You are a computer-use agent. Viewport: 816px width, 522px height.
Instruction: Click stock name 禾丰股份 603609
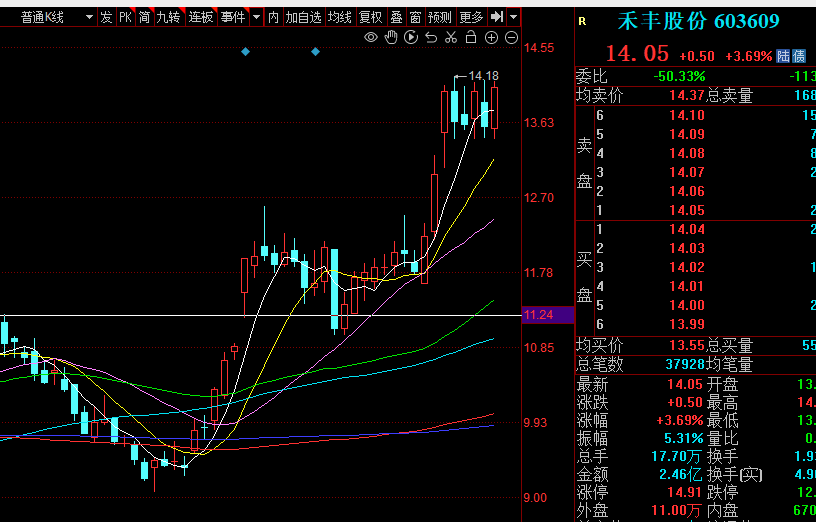698,21
